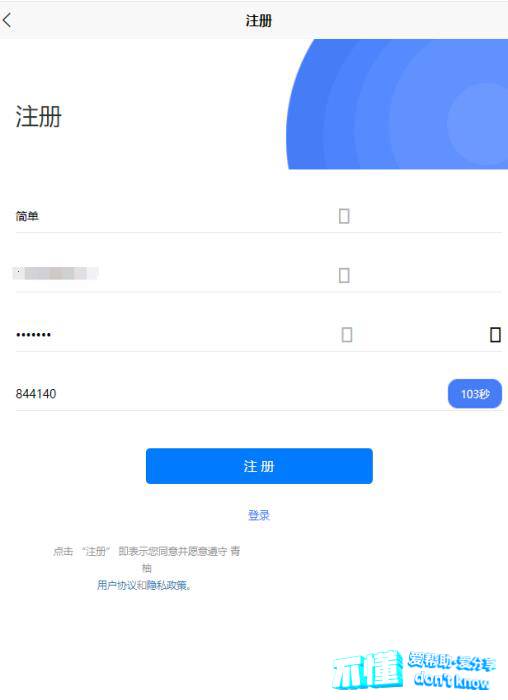Open the 隐私政策 privacy policy link

tap(168, 585)
